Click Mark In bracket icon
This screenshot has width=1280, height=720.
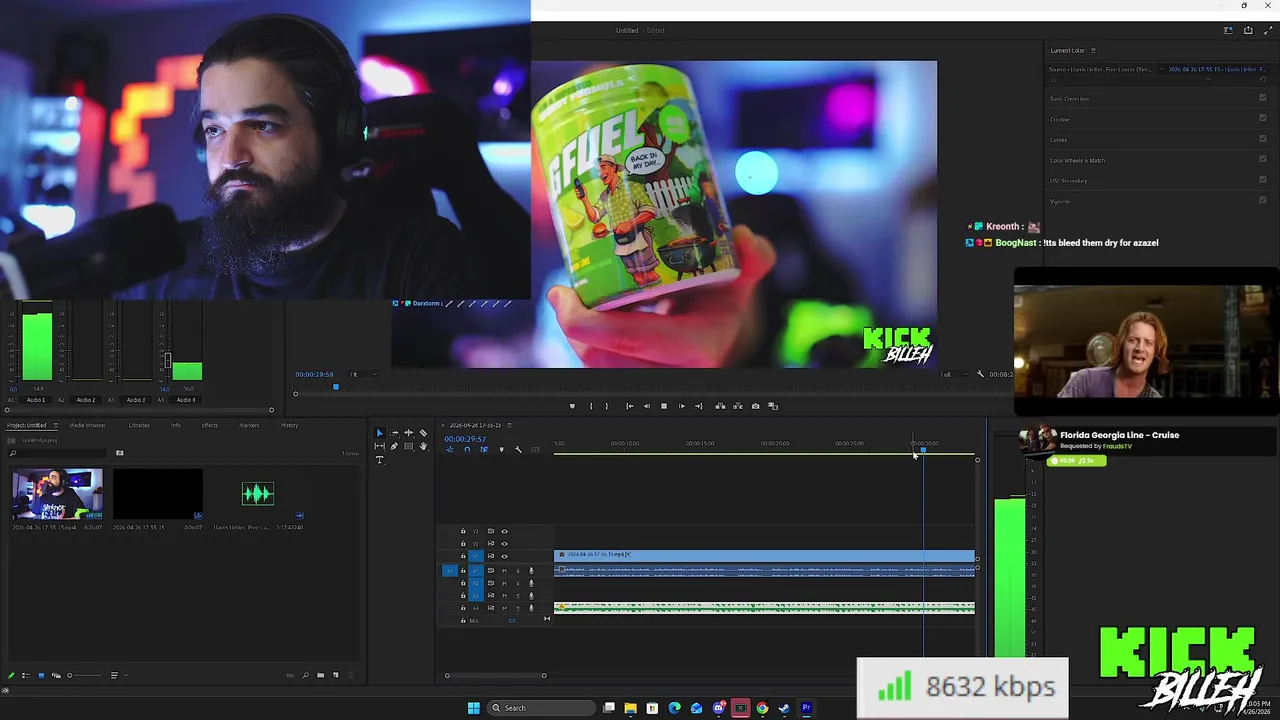click(591, 406)
